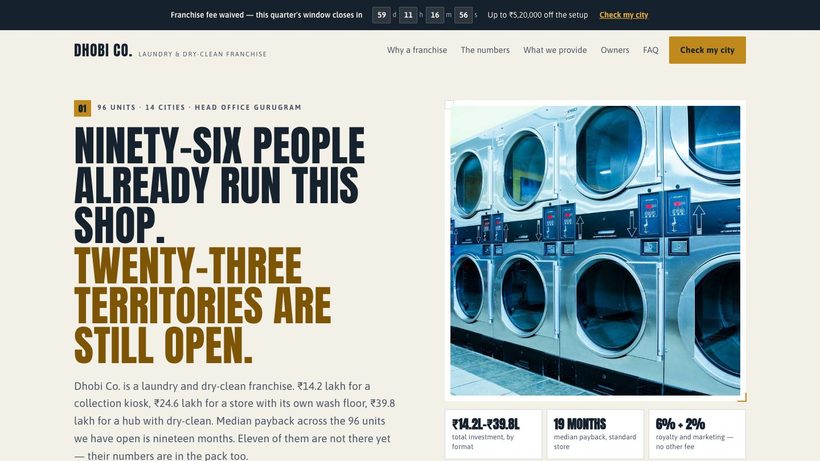Click the countdown minutes box showing 16
This screenshot has height=461, width=820.
[435, 15]
